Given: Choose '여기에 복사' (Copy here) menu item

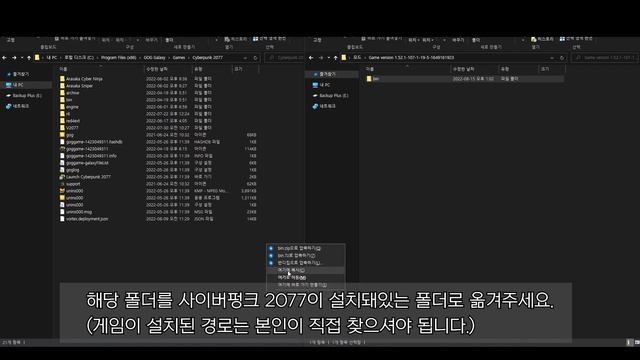Looking at the screenshot, I should tap(306, 270).
